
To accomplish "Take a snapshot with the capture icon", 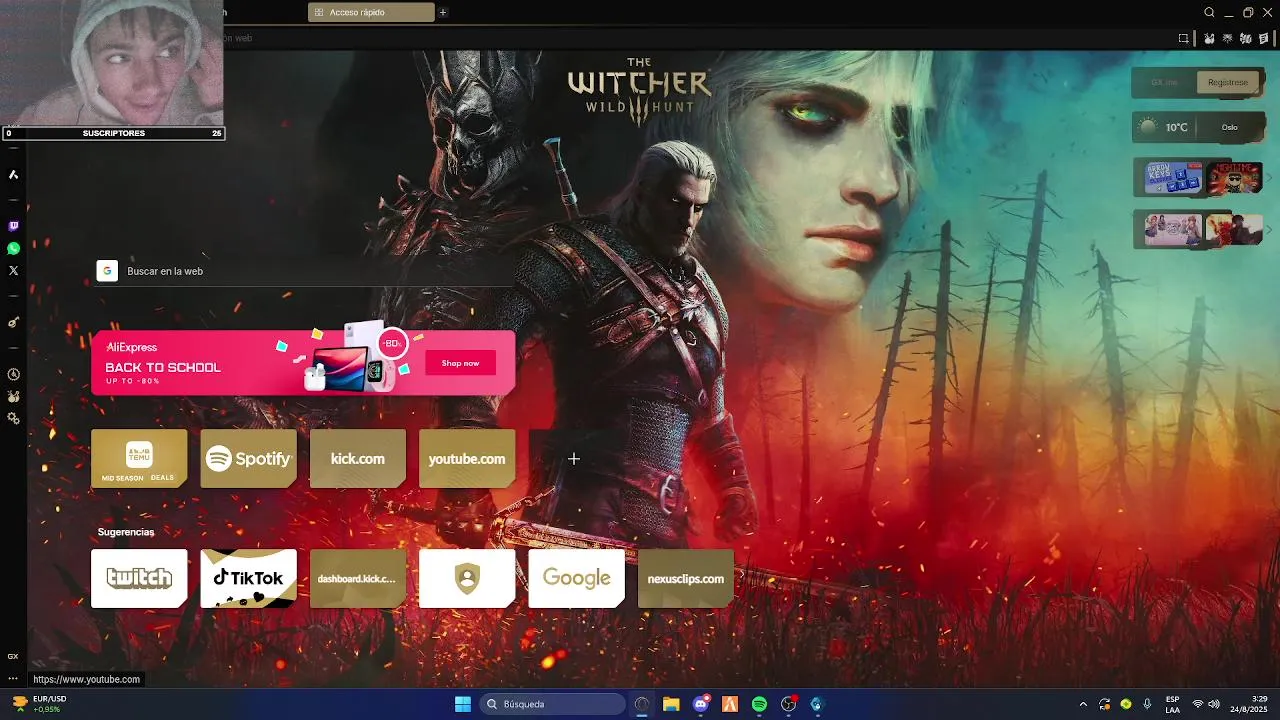I will click(1183, 38).
